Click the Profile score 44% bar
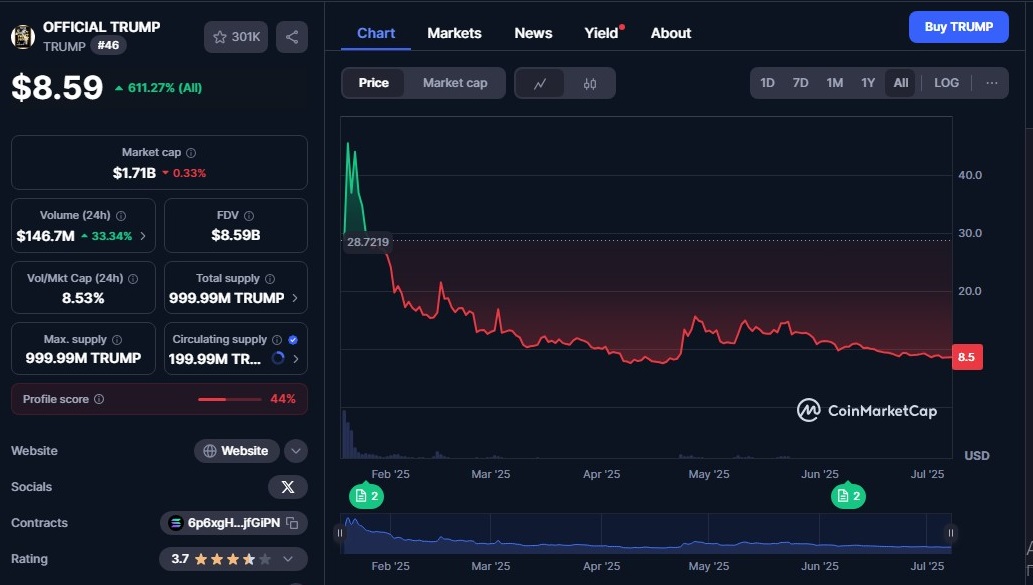Viewport: 1033px width, 585px height. click(x=229, y=399)
